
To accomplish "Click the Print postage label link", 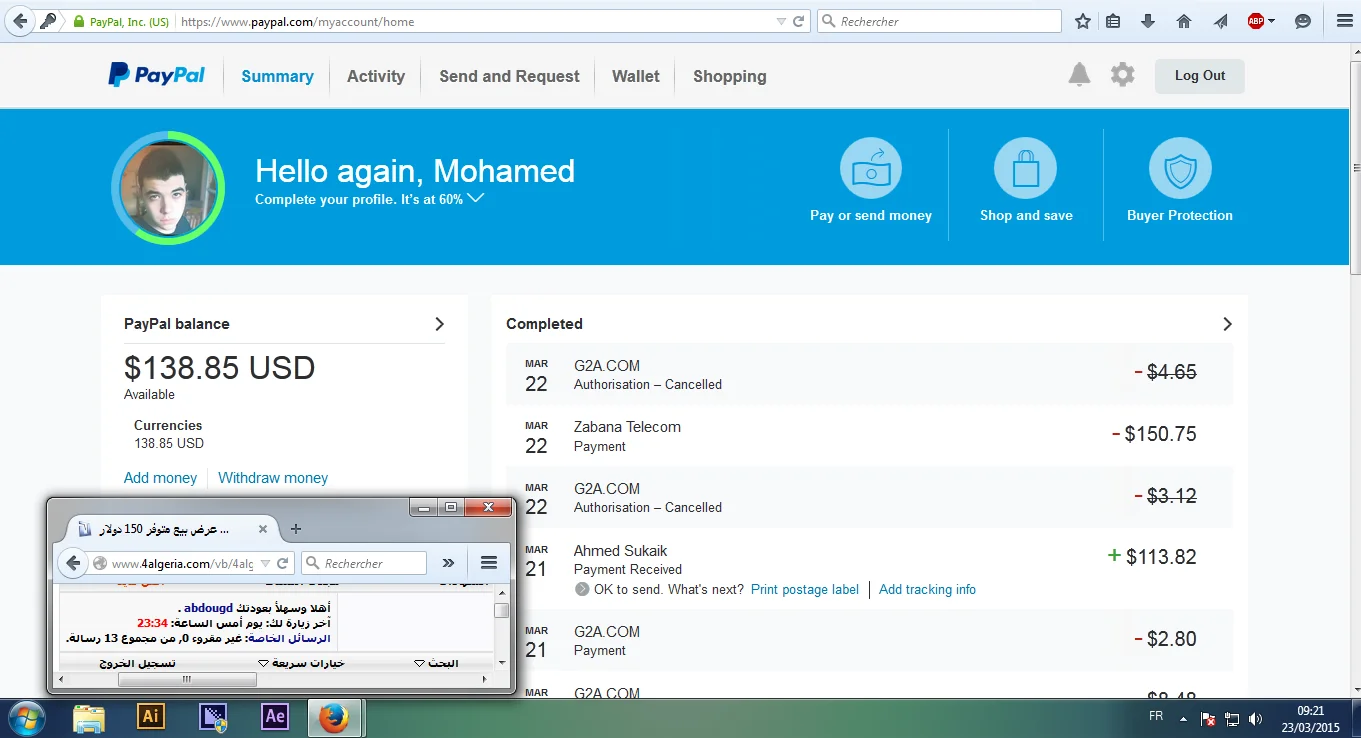I will (x=804, y=589).
